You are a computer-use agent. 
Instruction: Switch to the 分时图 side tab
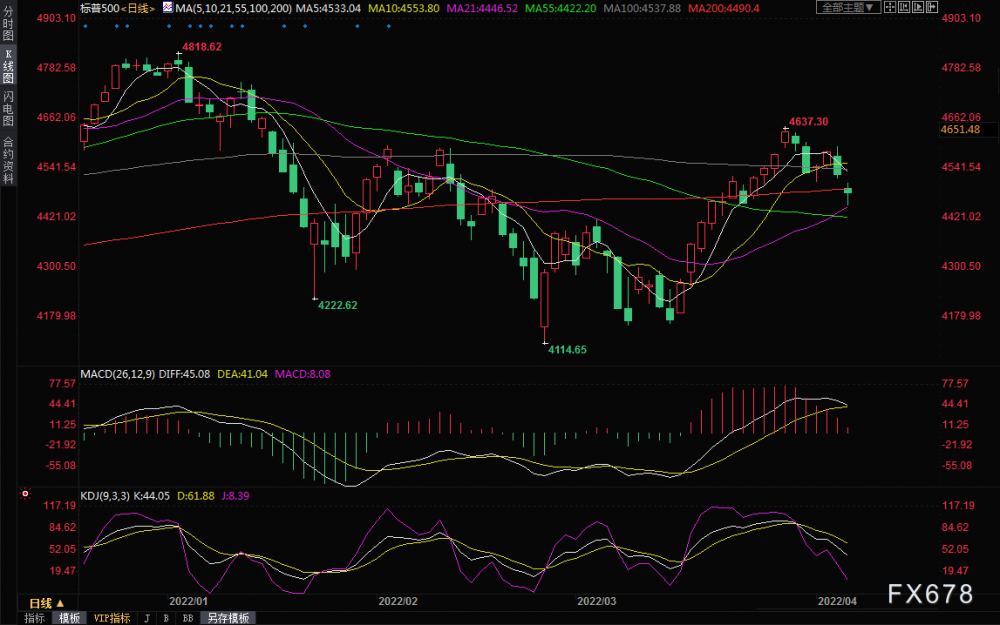click(8, 24)
